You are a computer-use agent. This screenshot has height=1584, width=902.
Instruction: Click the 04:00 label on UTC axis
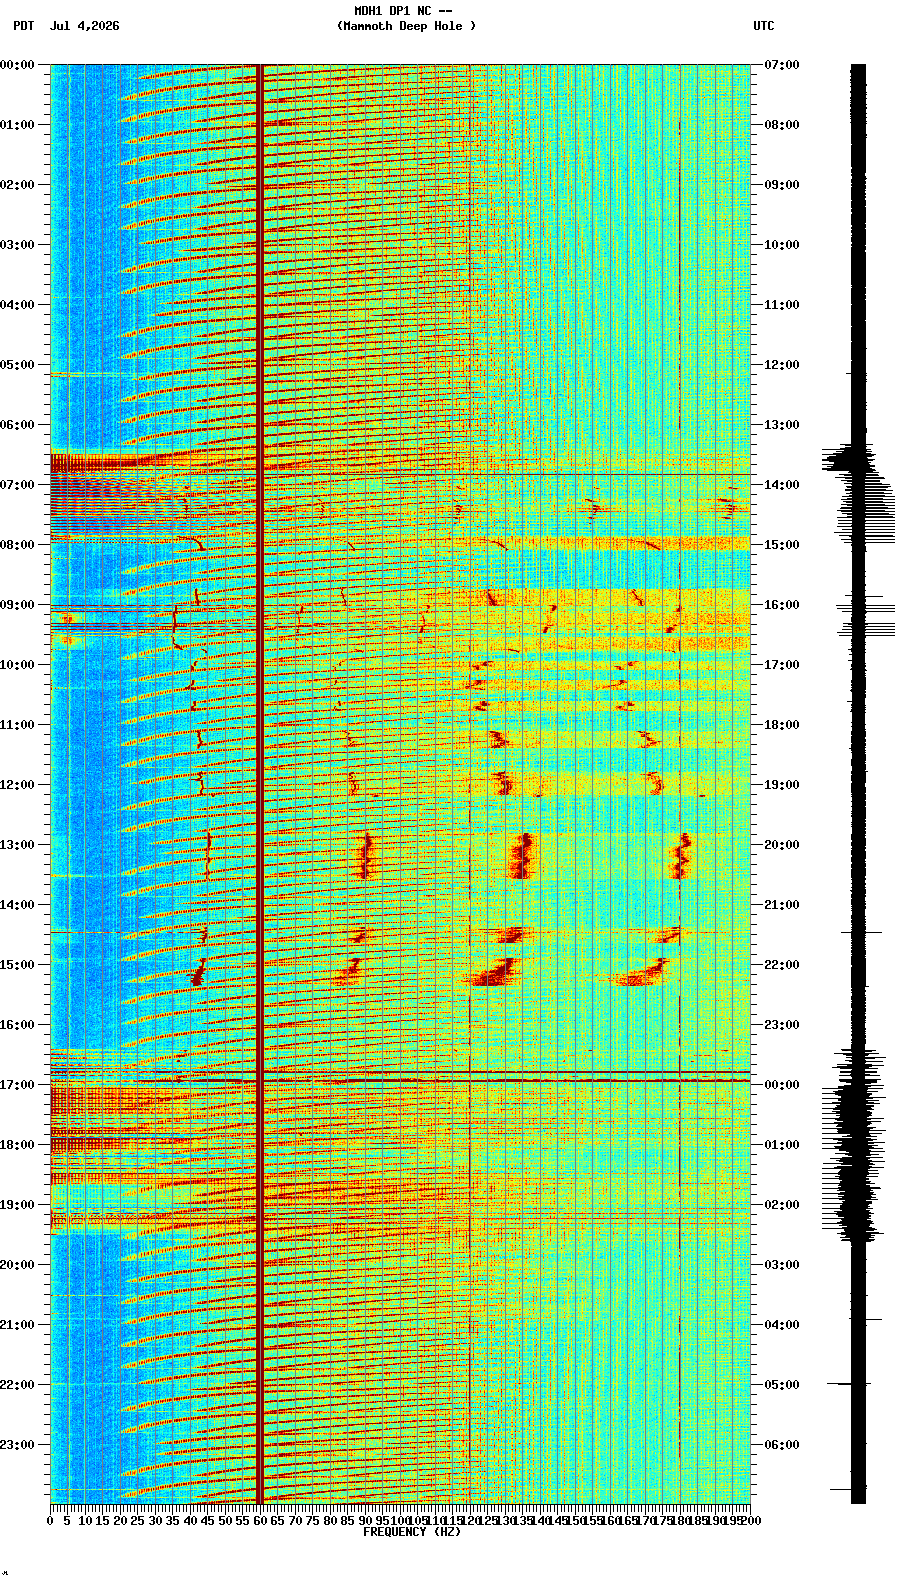[x=782, y=1325]
